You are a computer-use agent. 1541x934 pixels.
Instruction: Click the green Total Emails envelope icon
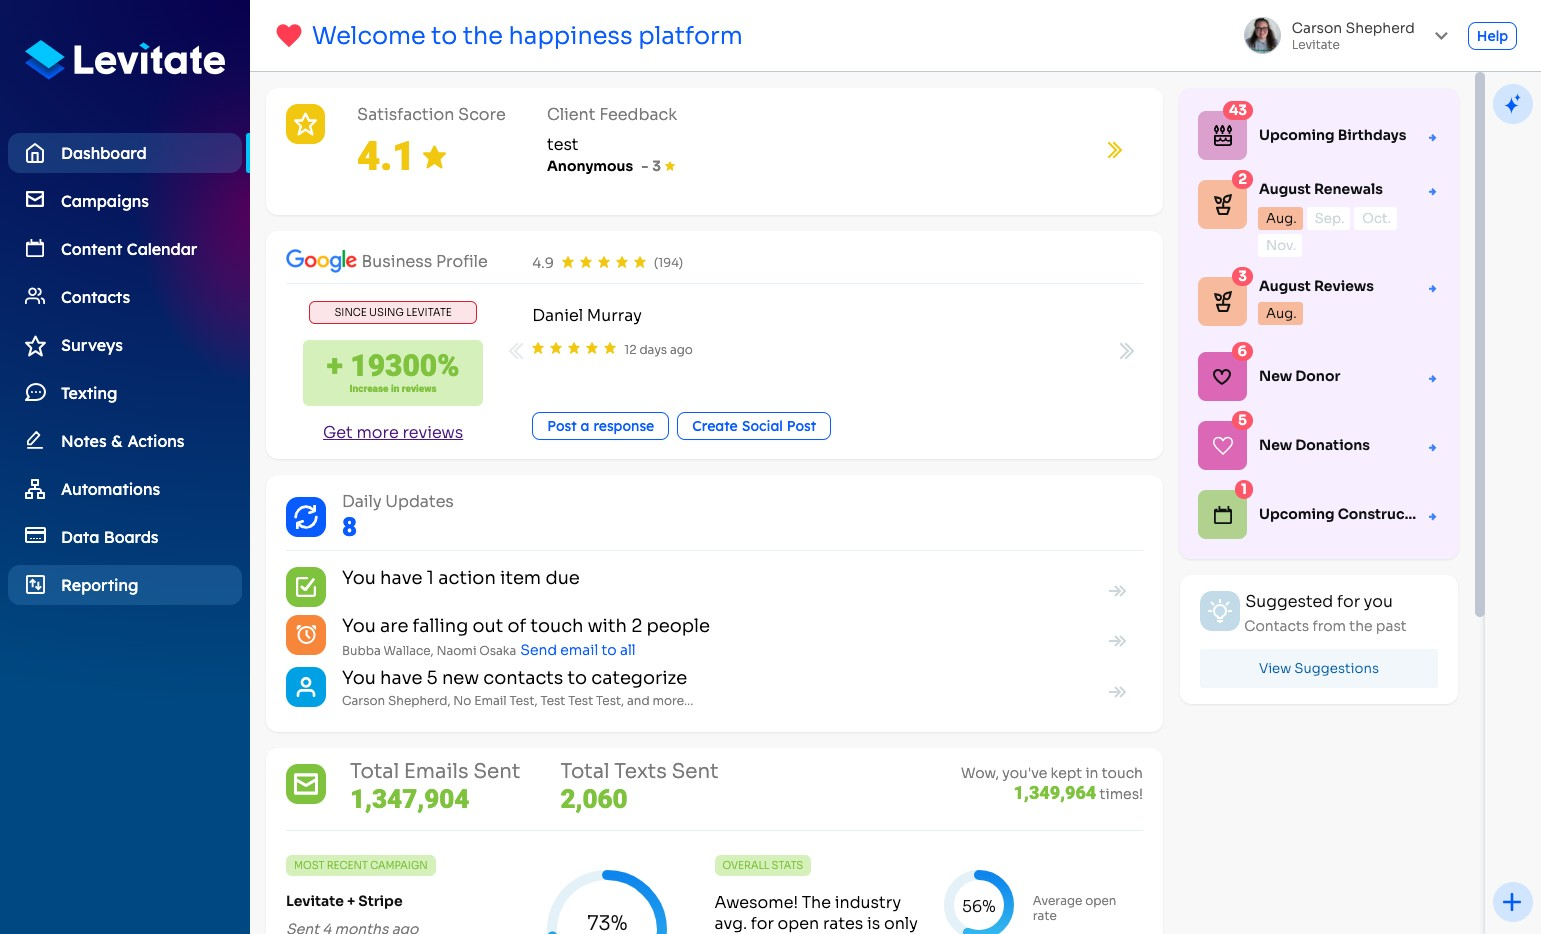(306, 784)
